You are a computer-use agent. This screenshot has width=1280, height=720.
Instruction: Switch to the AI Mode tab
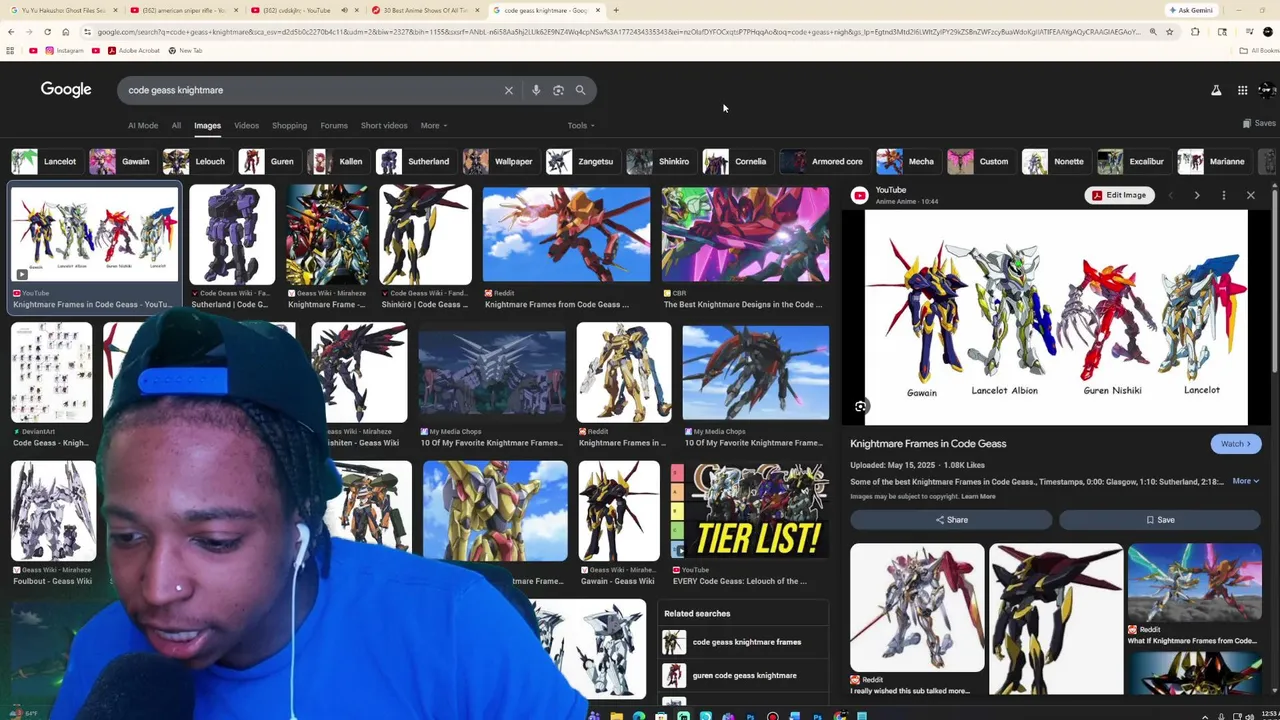(x=143, y=126)
